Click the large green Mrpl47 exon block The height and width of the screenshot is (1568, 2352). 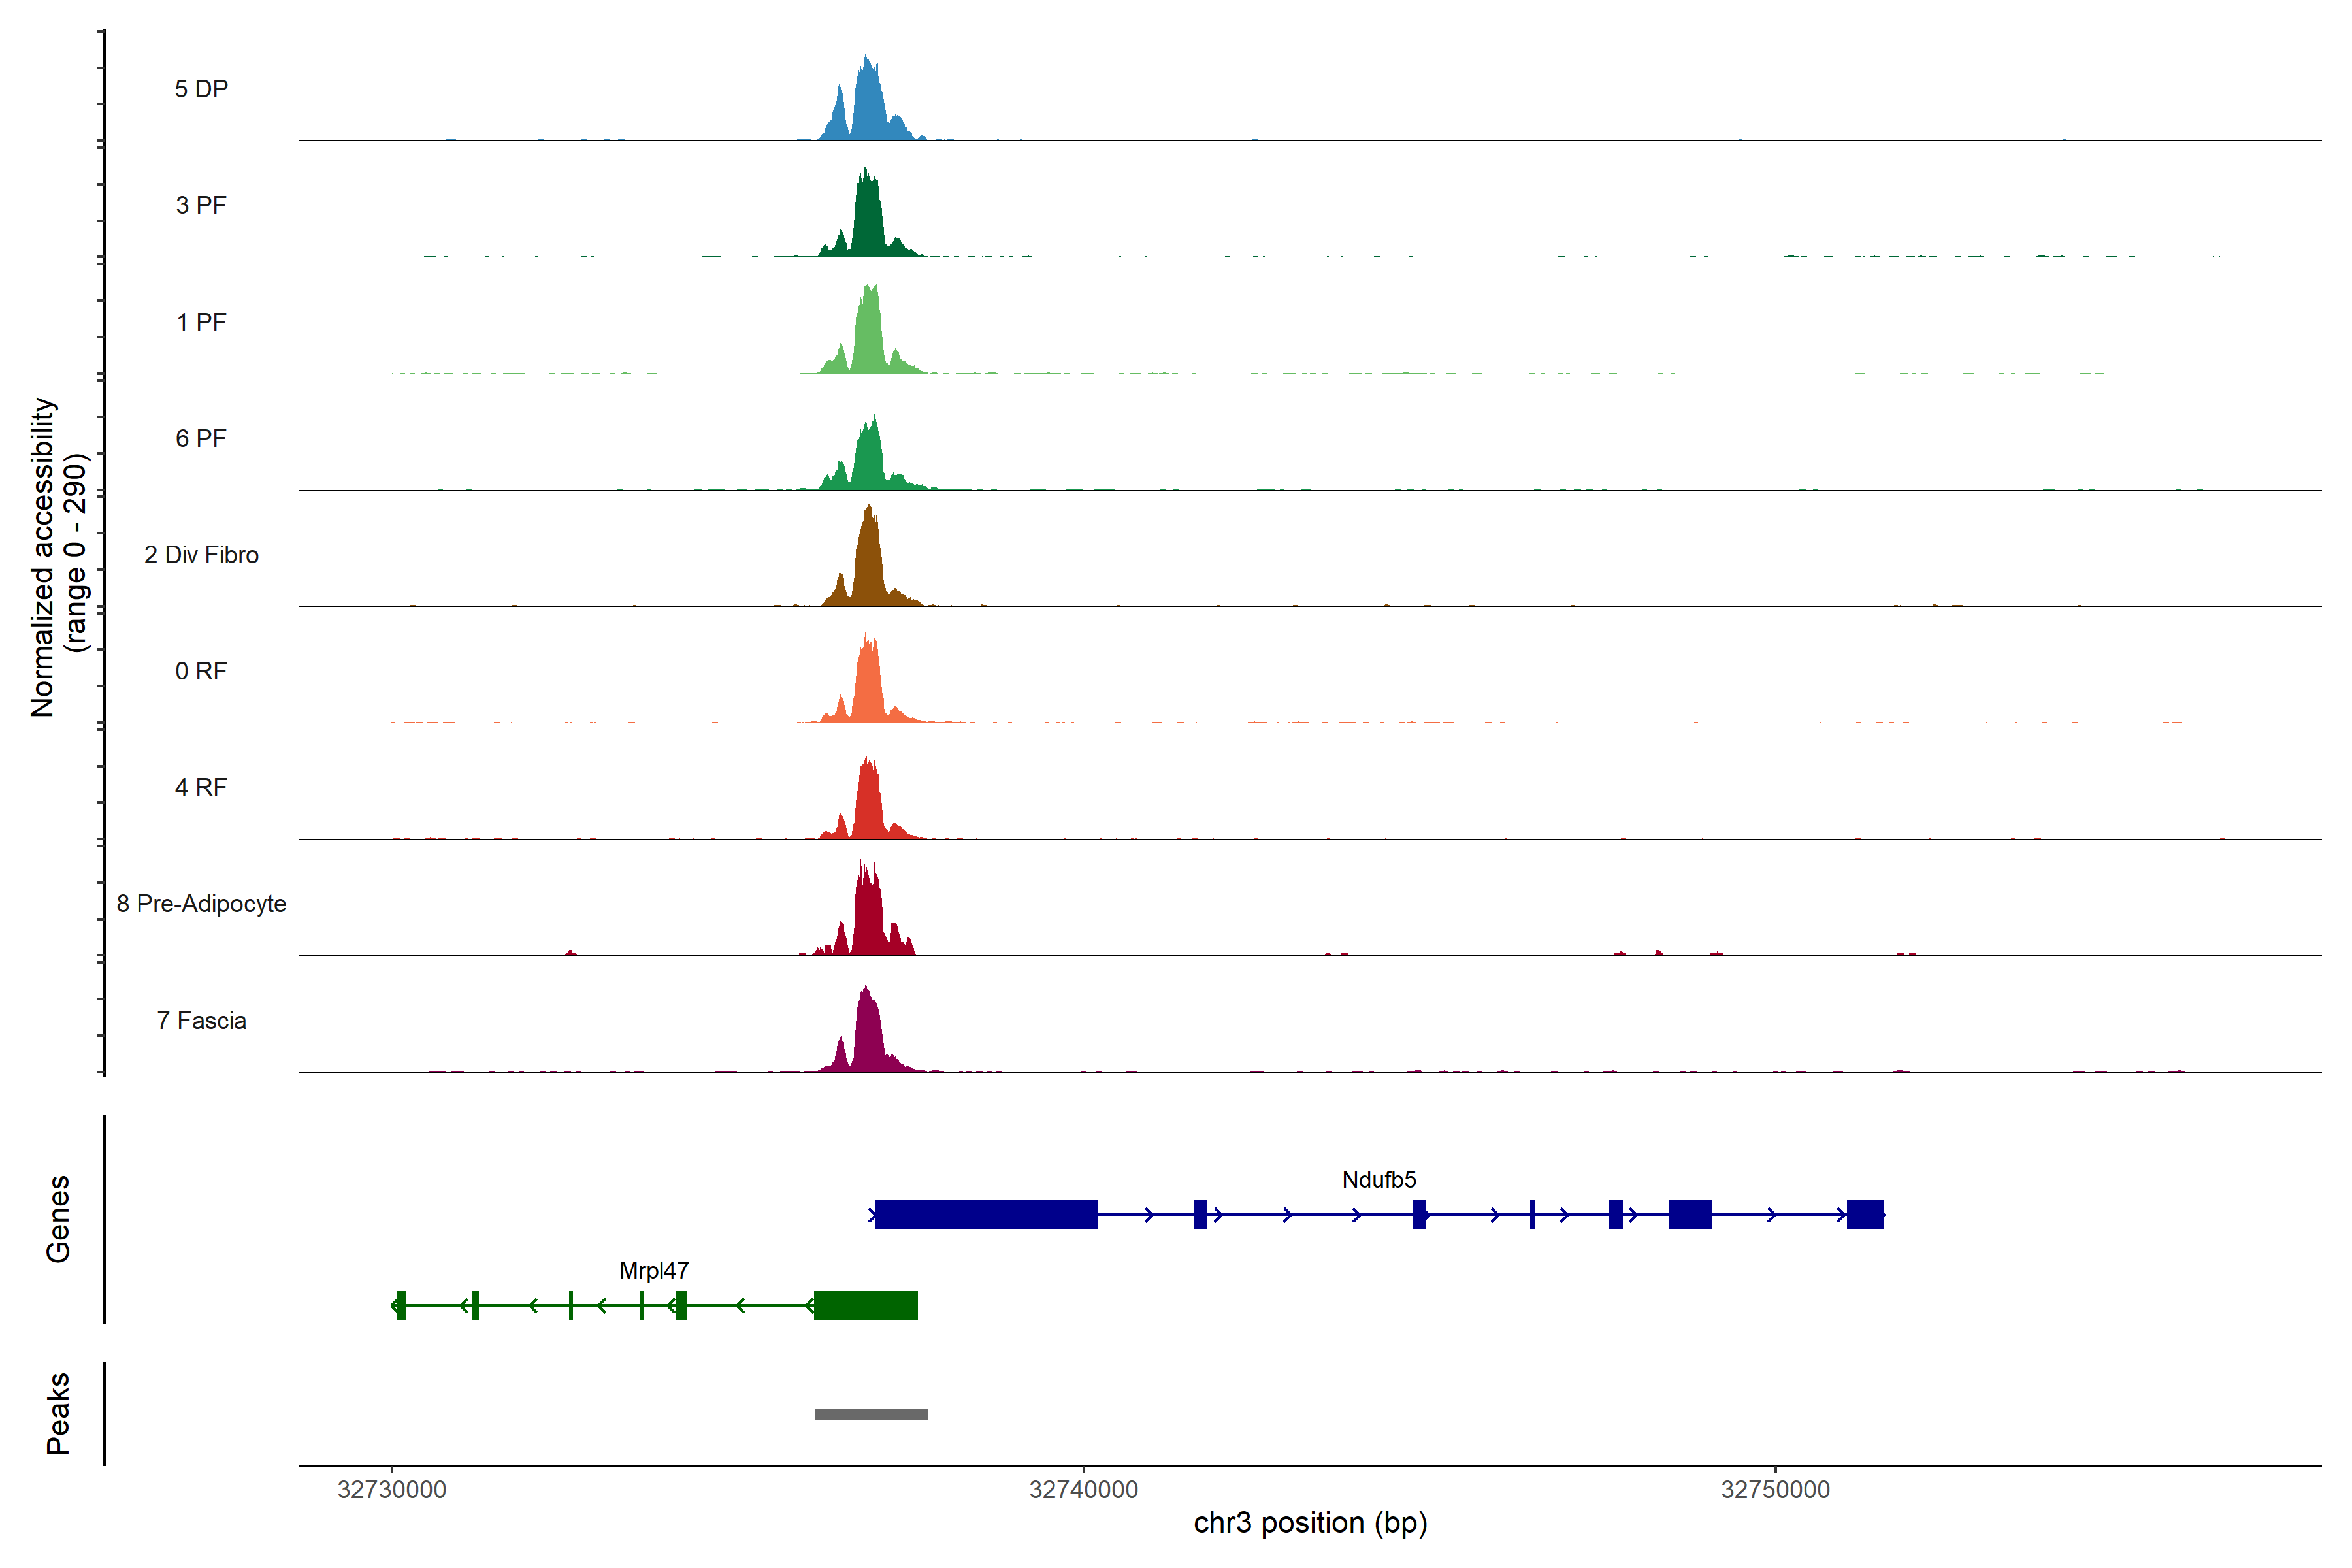(866, 1305)
